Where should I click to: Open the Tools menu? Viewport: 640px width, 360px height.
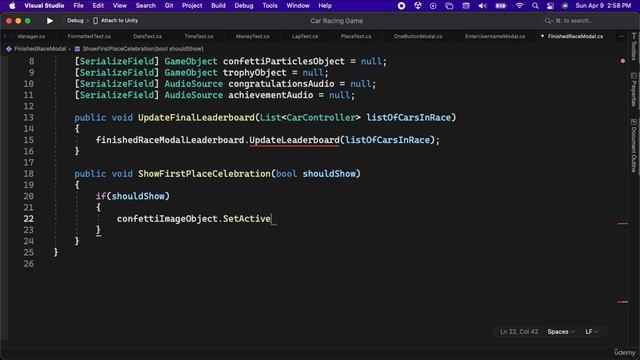click(270, 6)
